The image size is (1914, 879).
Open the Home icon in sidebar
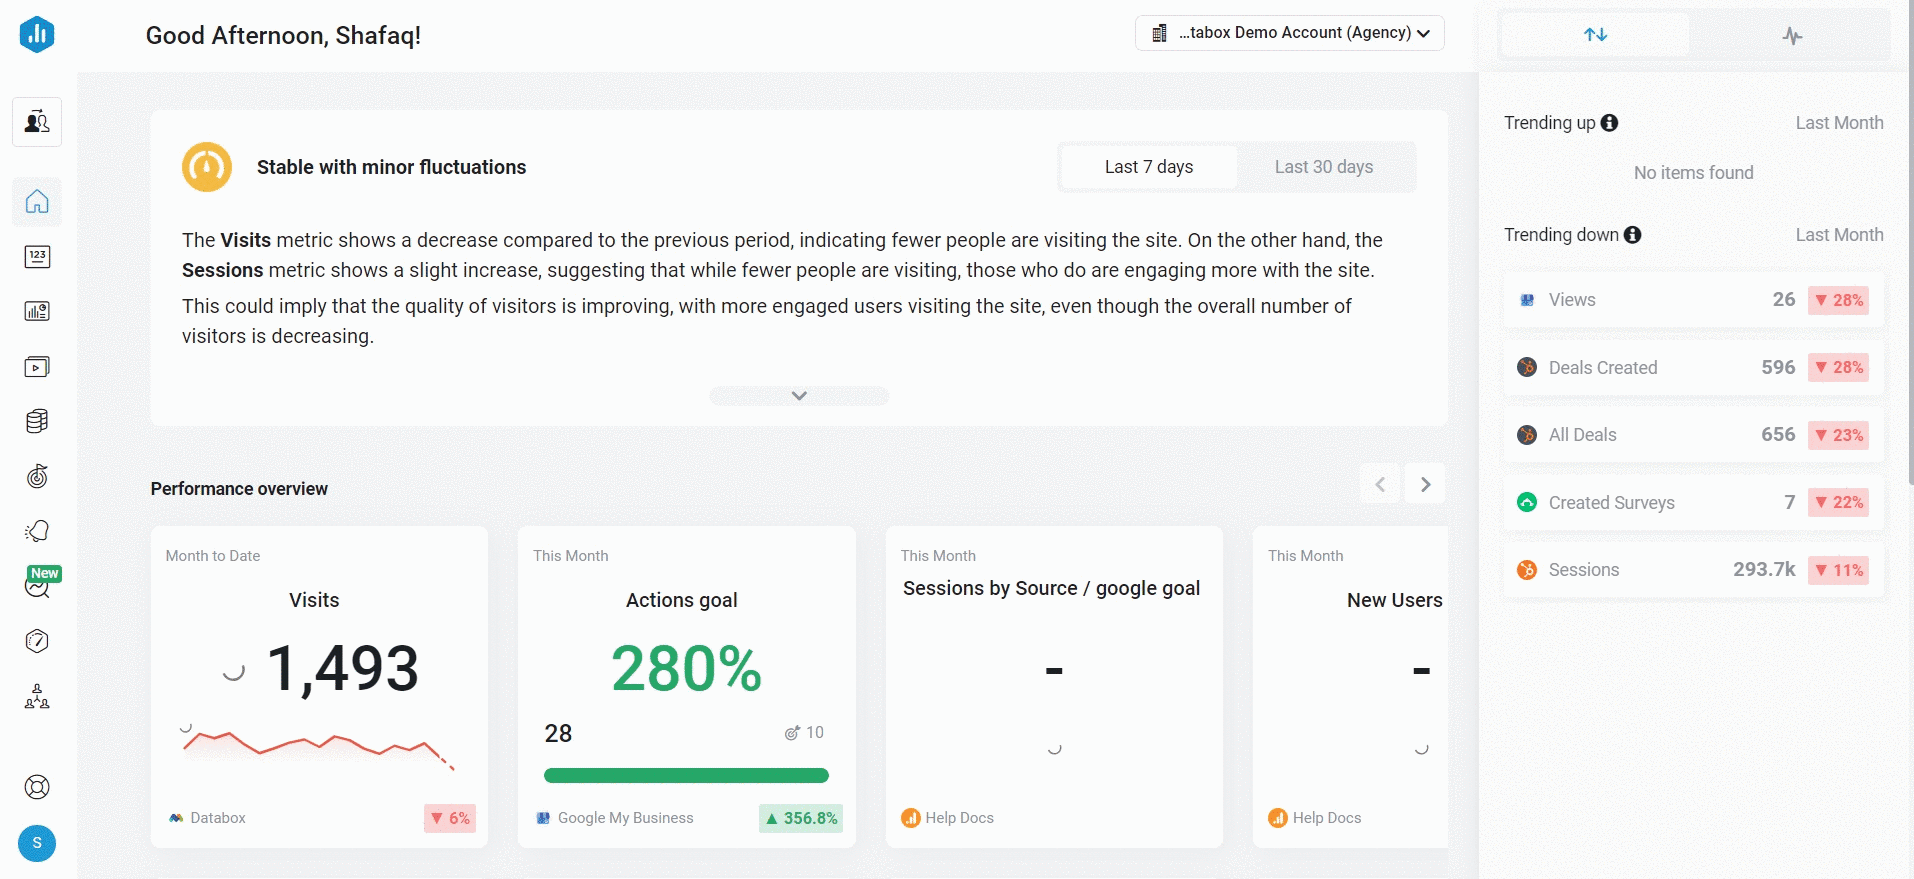tap(37, 202)
